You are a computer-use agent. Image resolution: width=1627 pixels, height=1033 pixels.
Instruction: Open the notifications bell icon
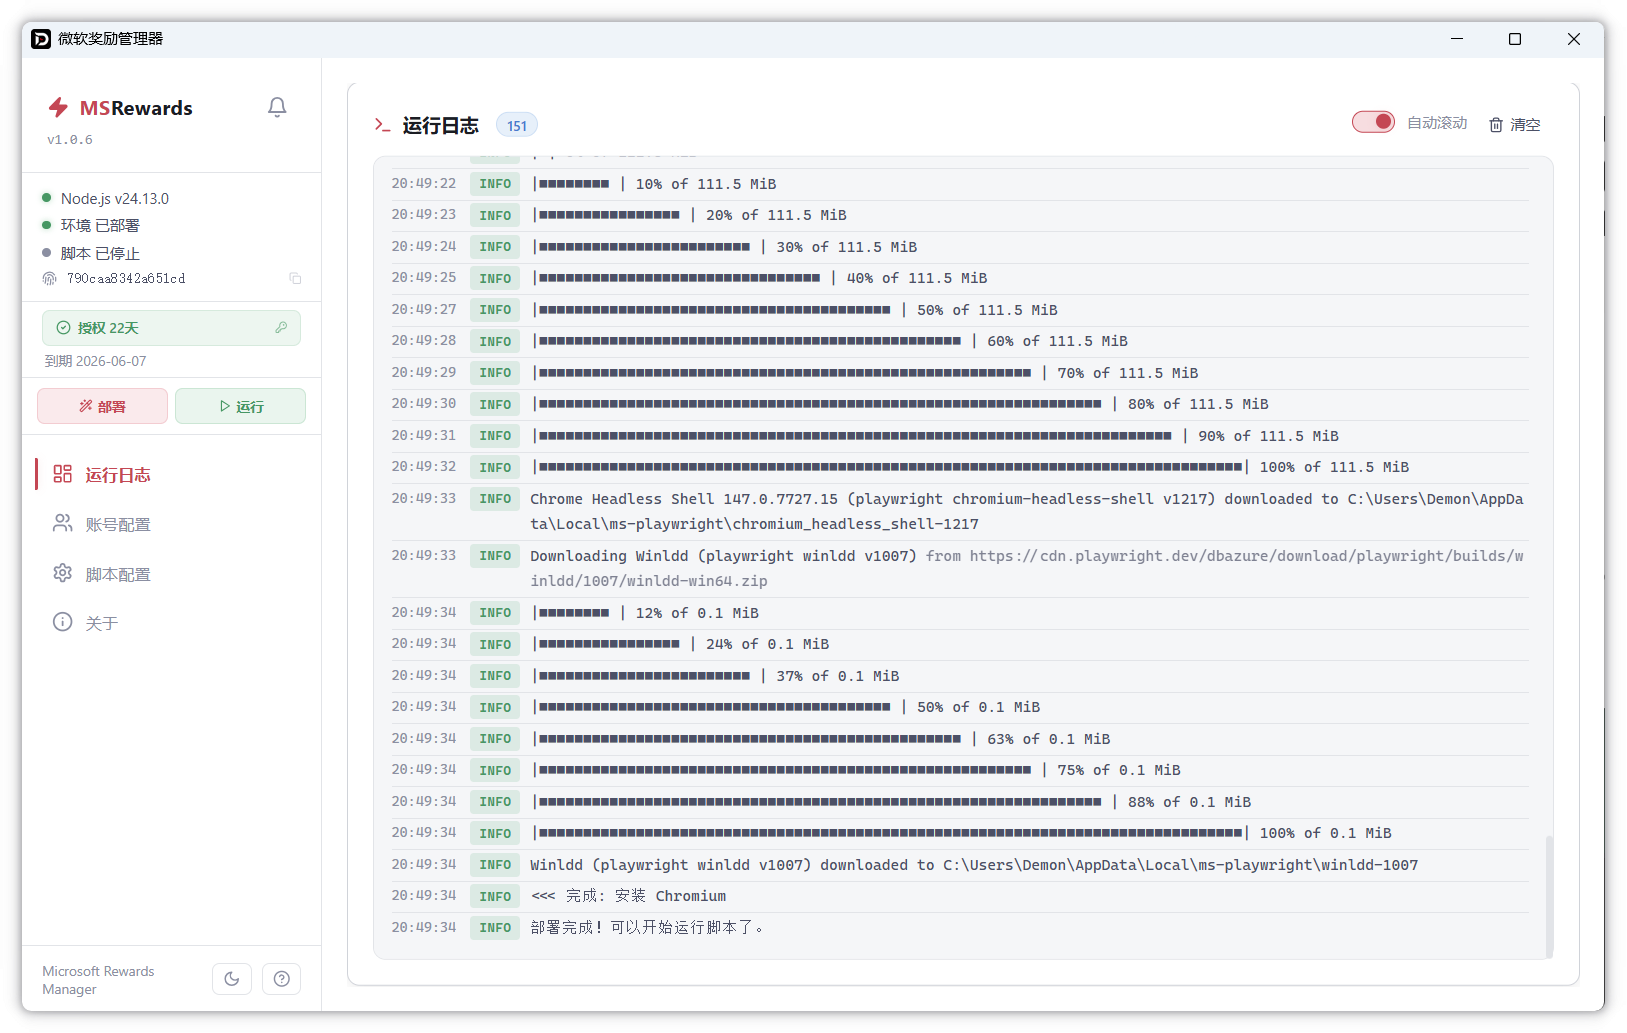click(x=277, y=107)
